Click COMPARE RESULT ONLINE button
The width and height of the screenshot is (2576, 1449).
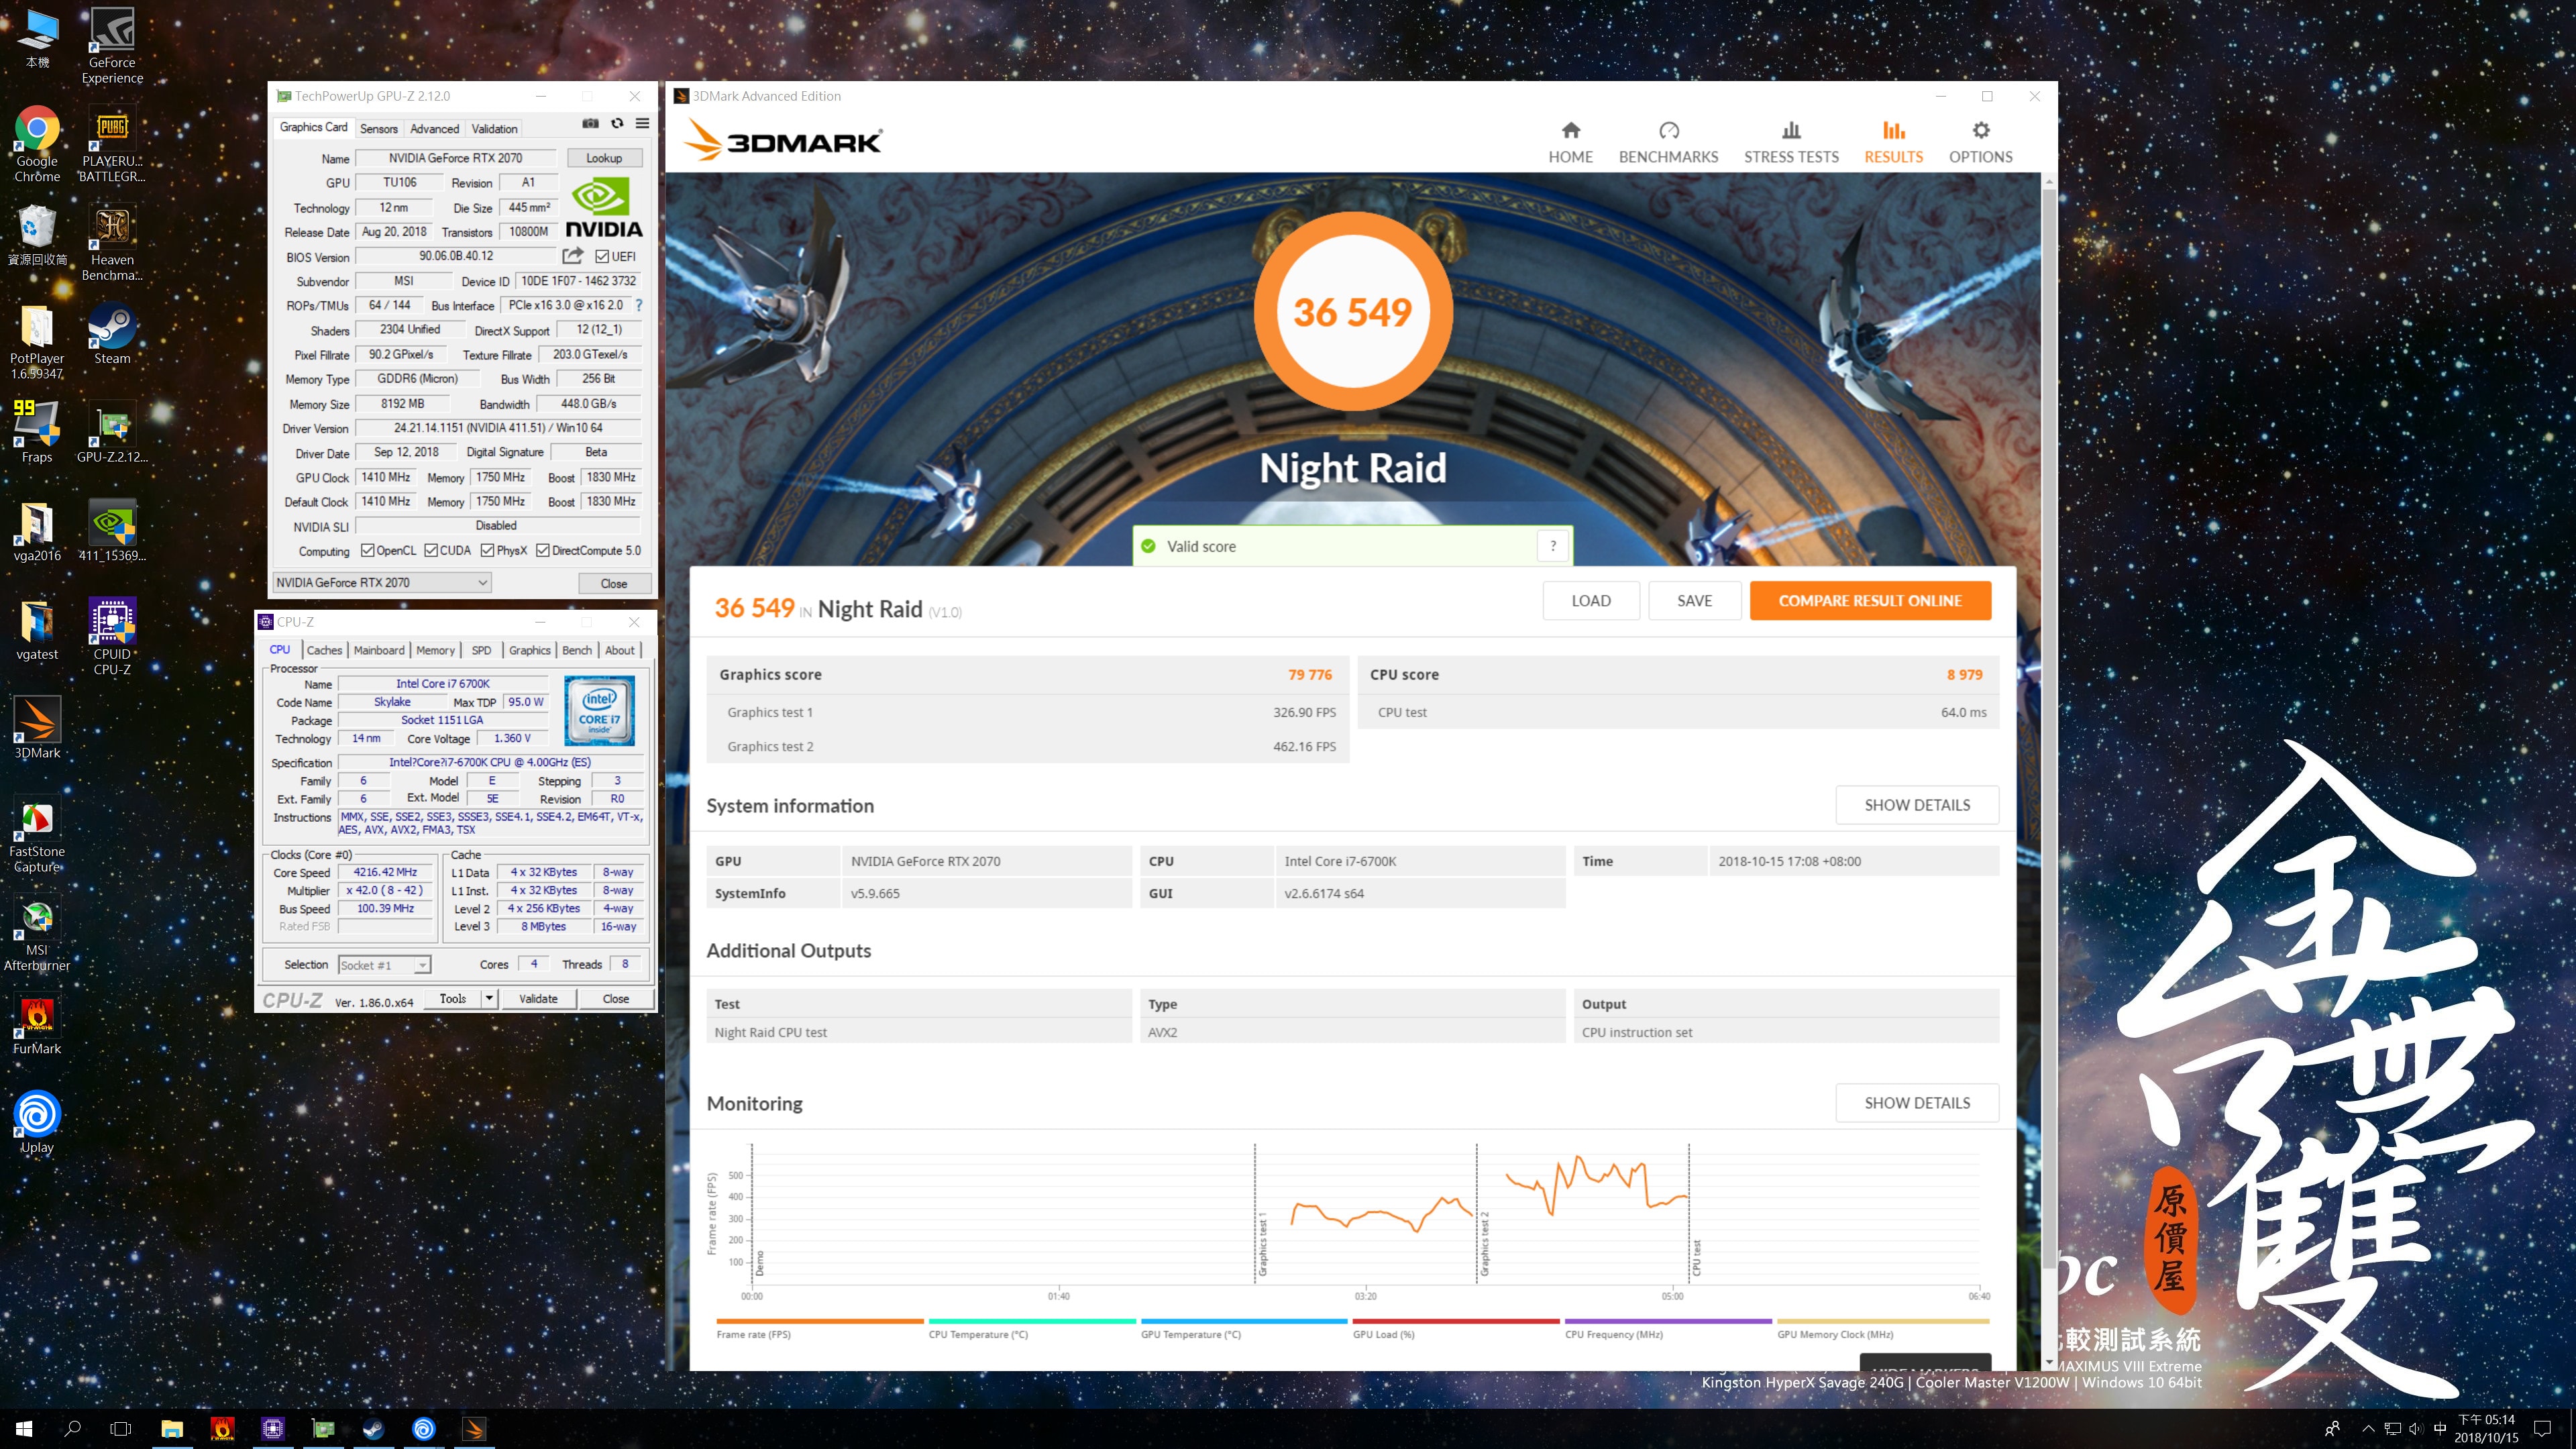tap(1869, 601)
